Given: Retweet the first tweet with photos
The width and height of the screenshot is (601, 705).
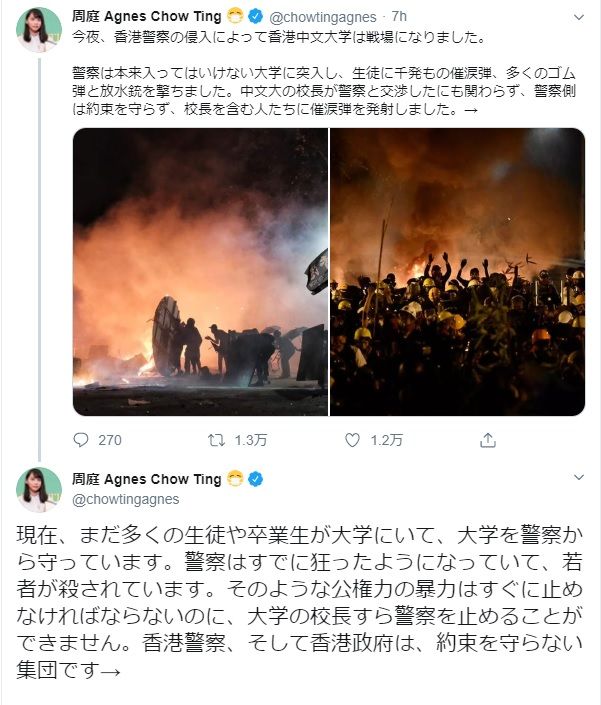Looking at the screenshot, I should coord(215,439).
